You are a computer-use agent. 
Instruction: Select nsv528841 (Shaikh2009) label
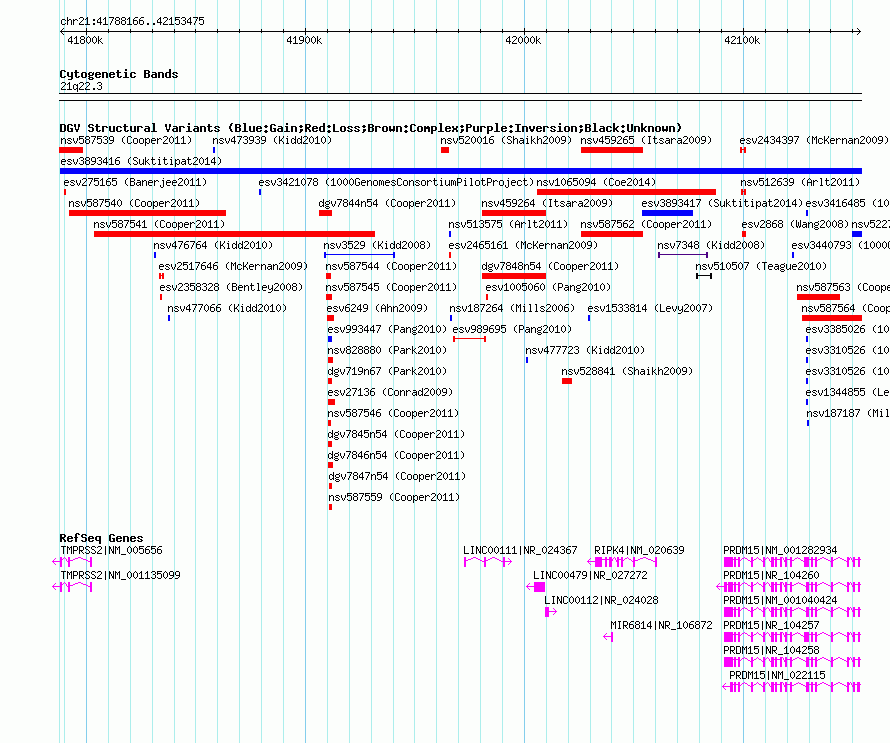pyautogui.click(x=627, y=371)
